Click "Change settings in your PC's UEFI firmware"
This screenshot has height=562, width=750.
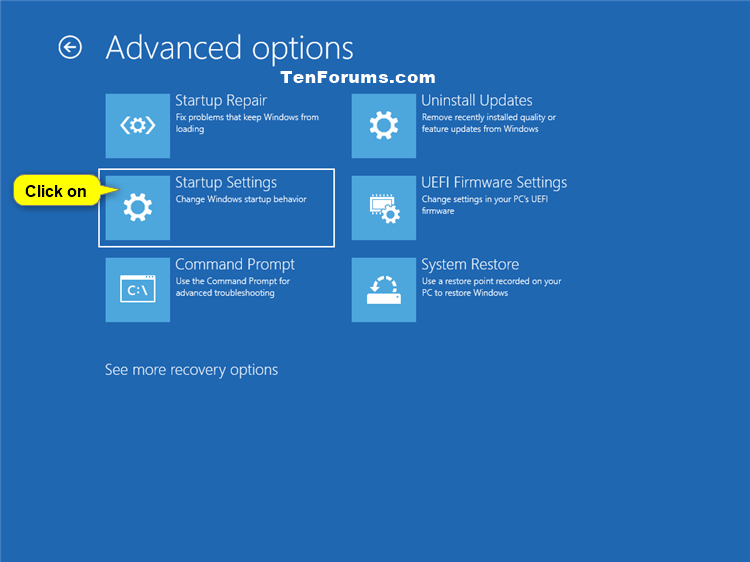pyautogui.click(x=485, y=205)
